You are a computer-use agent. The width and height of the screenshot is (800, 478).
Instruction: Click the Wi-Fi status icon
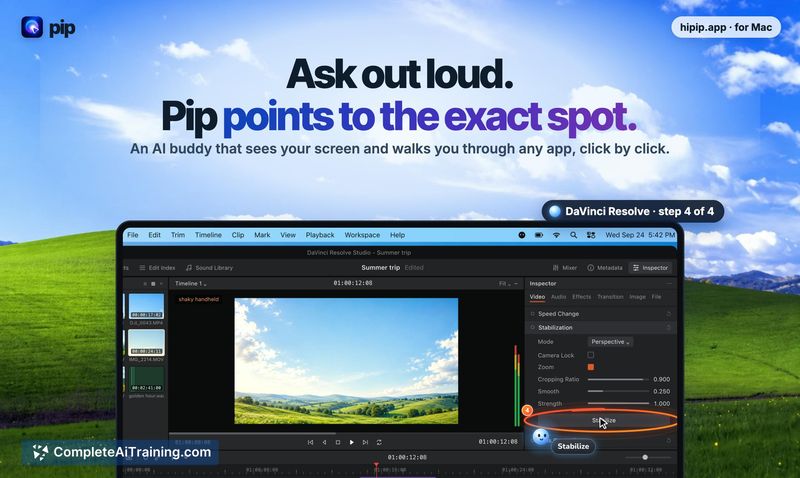[x=556, y=235]
